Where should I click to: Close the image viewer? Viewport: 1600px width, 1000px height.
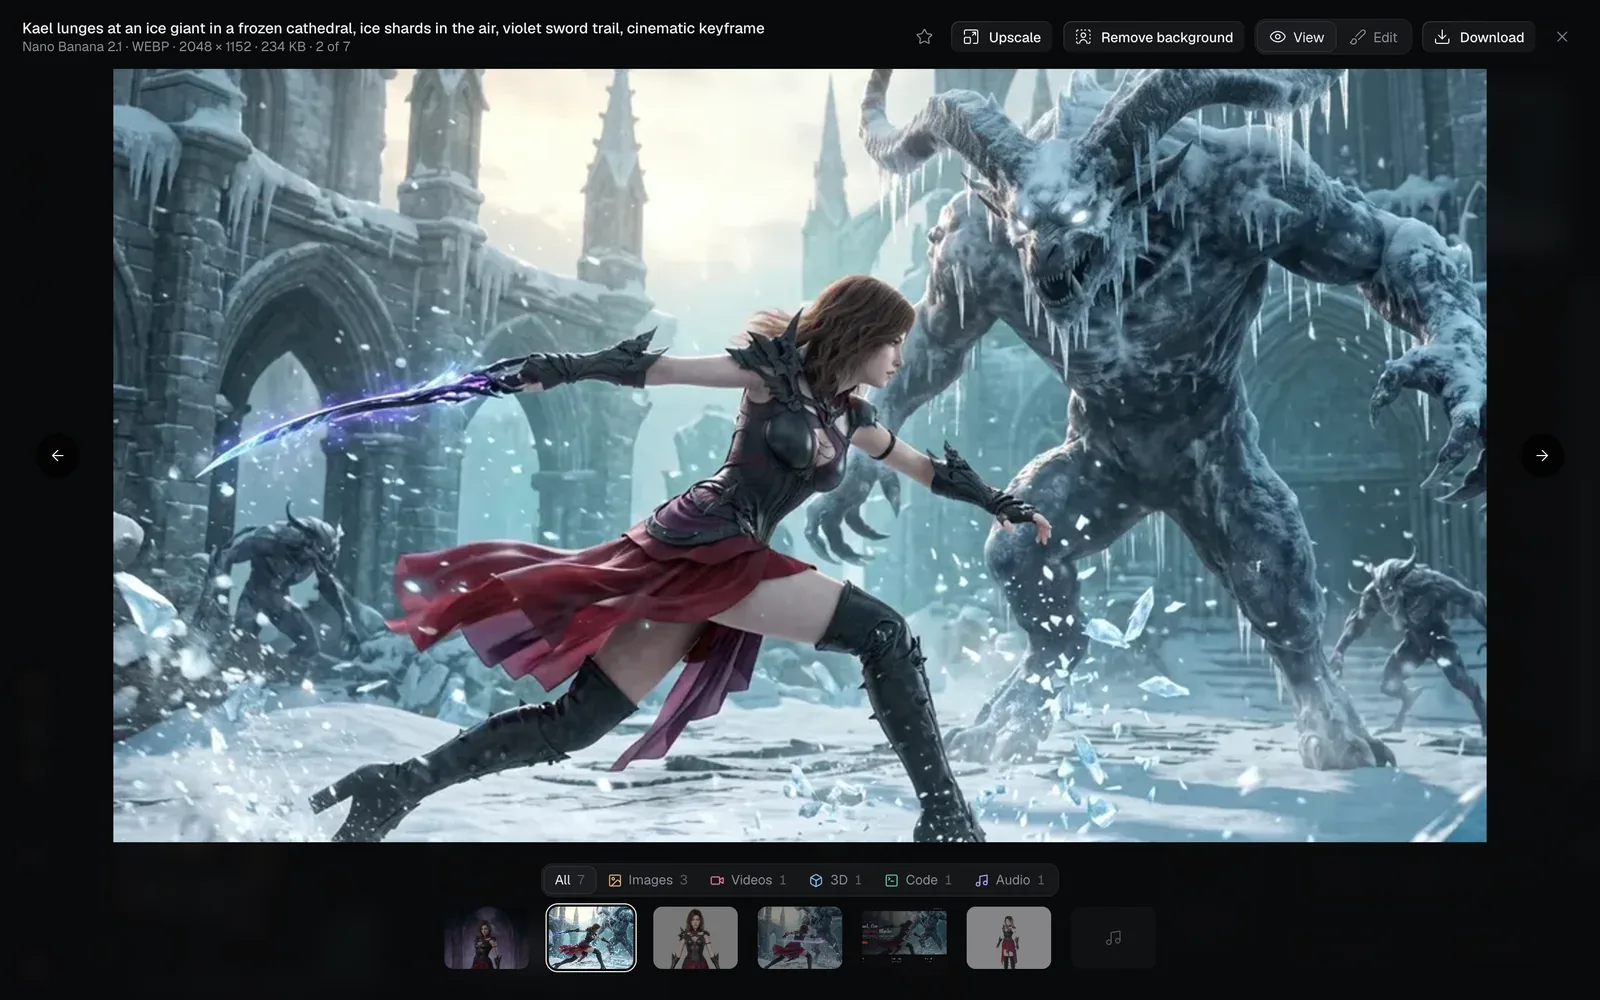(x=1562, y=37)
